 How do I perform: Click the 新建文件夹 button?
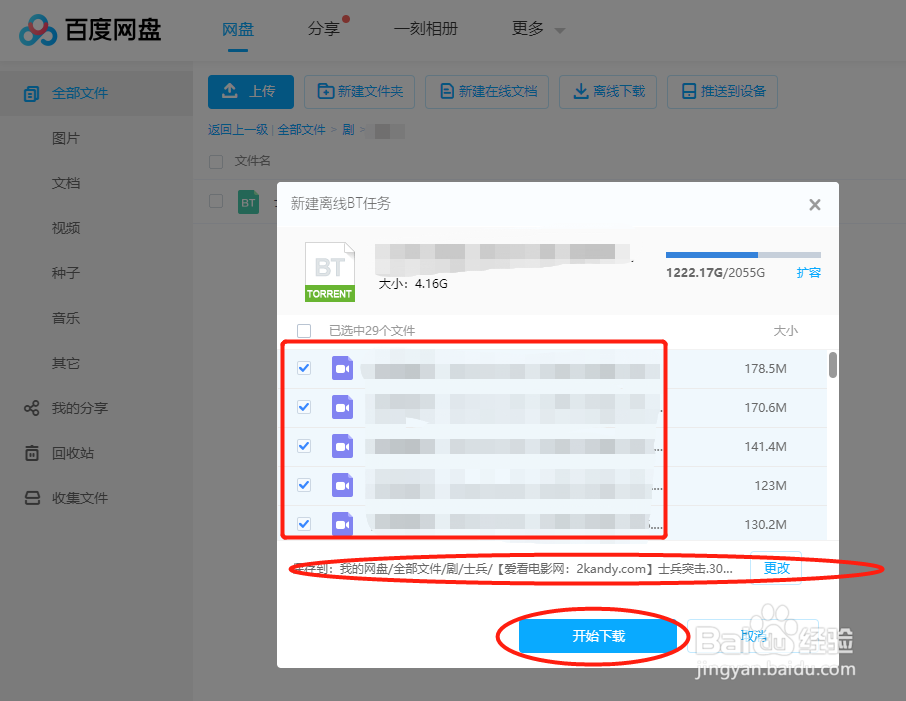[x=359, y=91]
